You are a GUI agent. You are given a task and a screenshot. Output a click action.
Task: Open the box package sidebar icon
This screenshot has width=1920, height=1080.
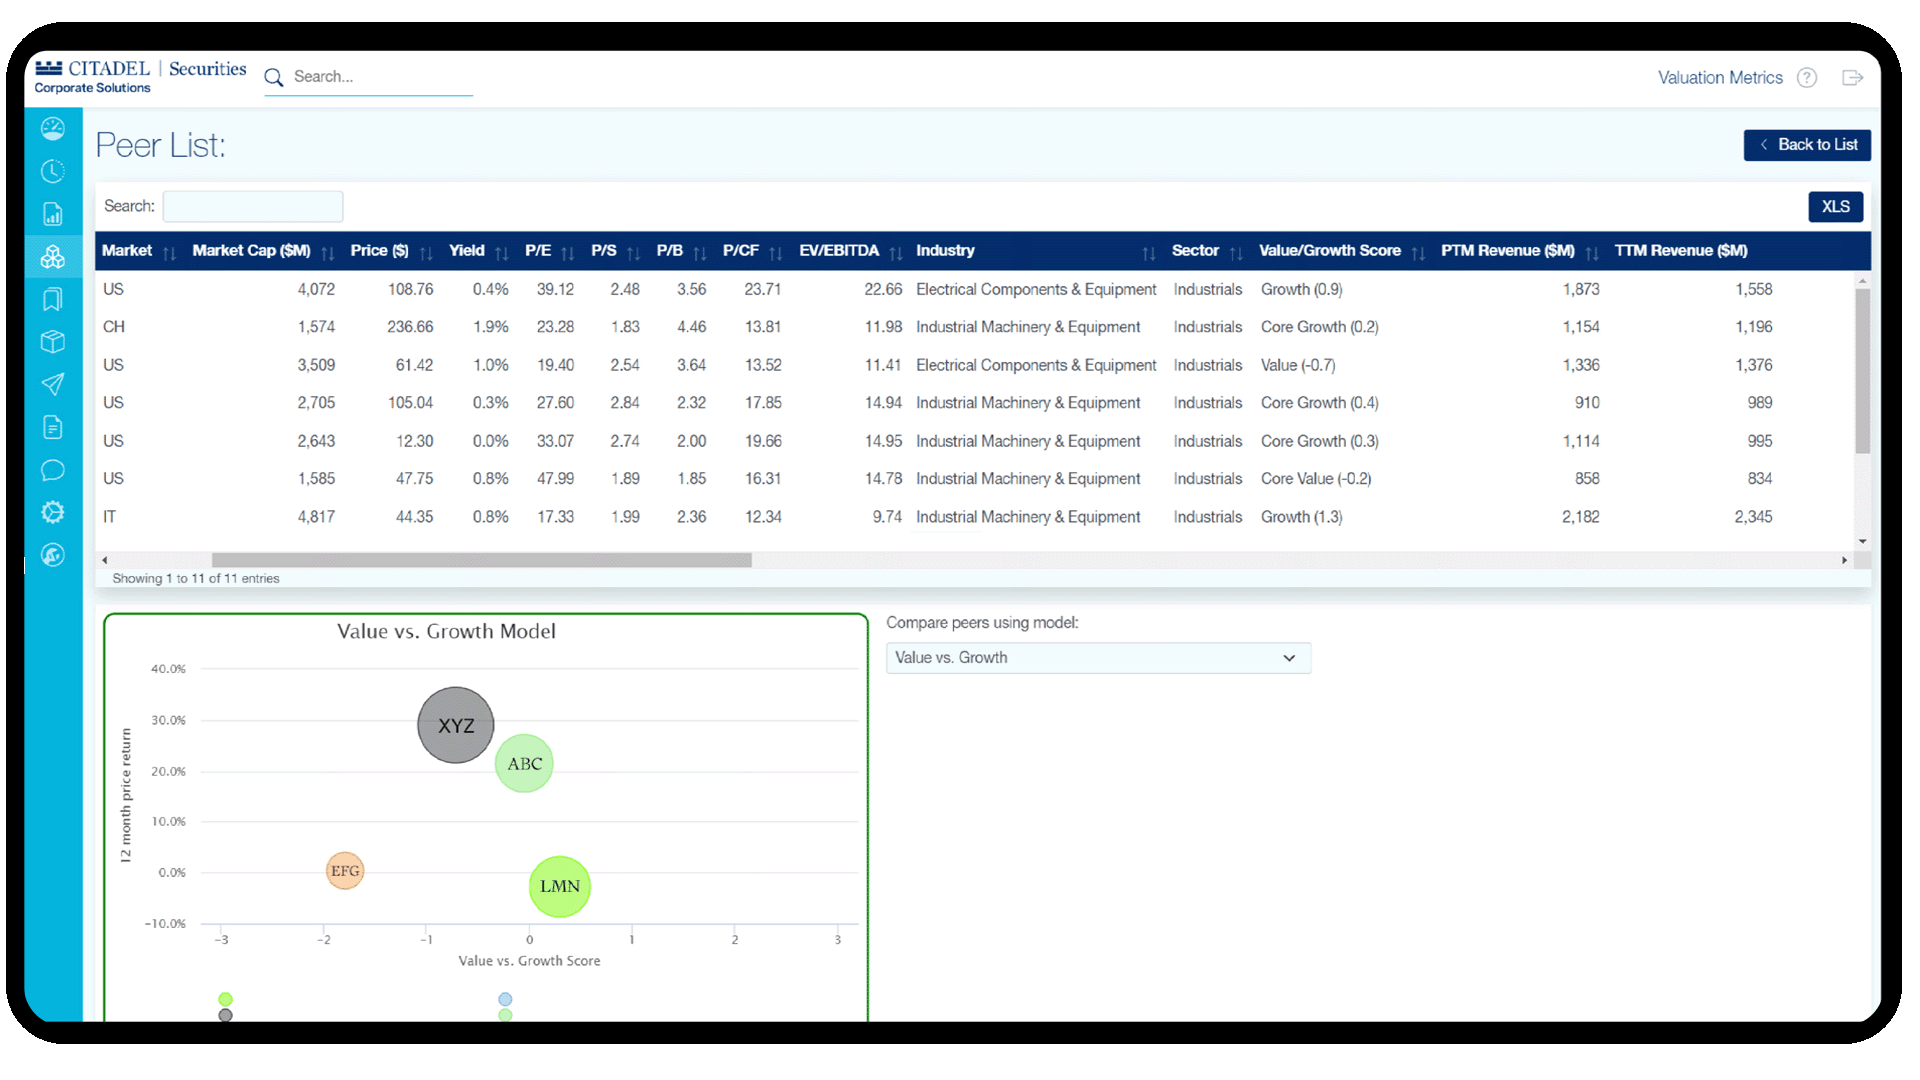click(x=53, y=342)
